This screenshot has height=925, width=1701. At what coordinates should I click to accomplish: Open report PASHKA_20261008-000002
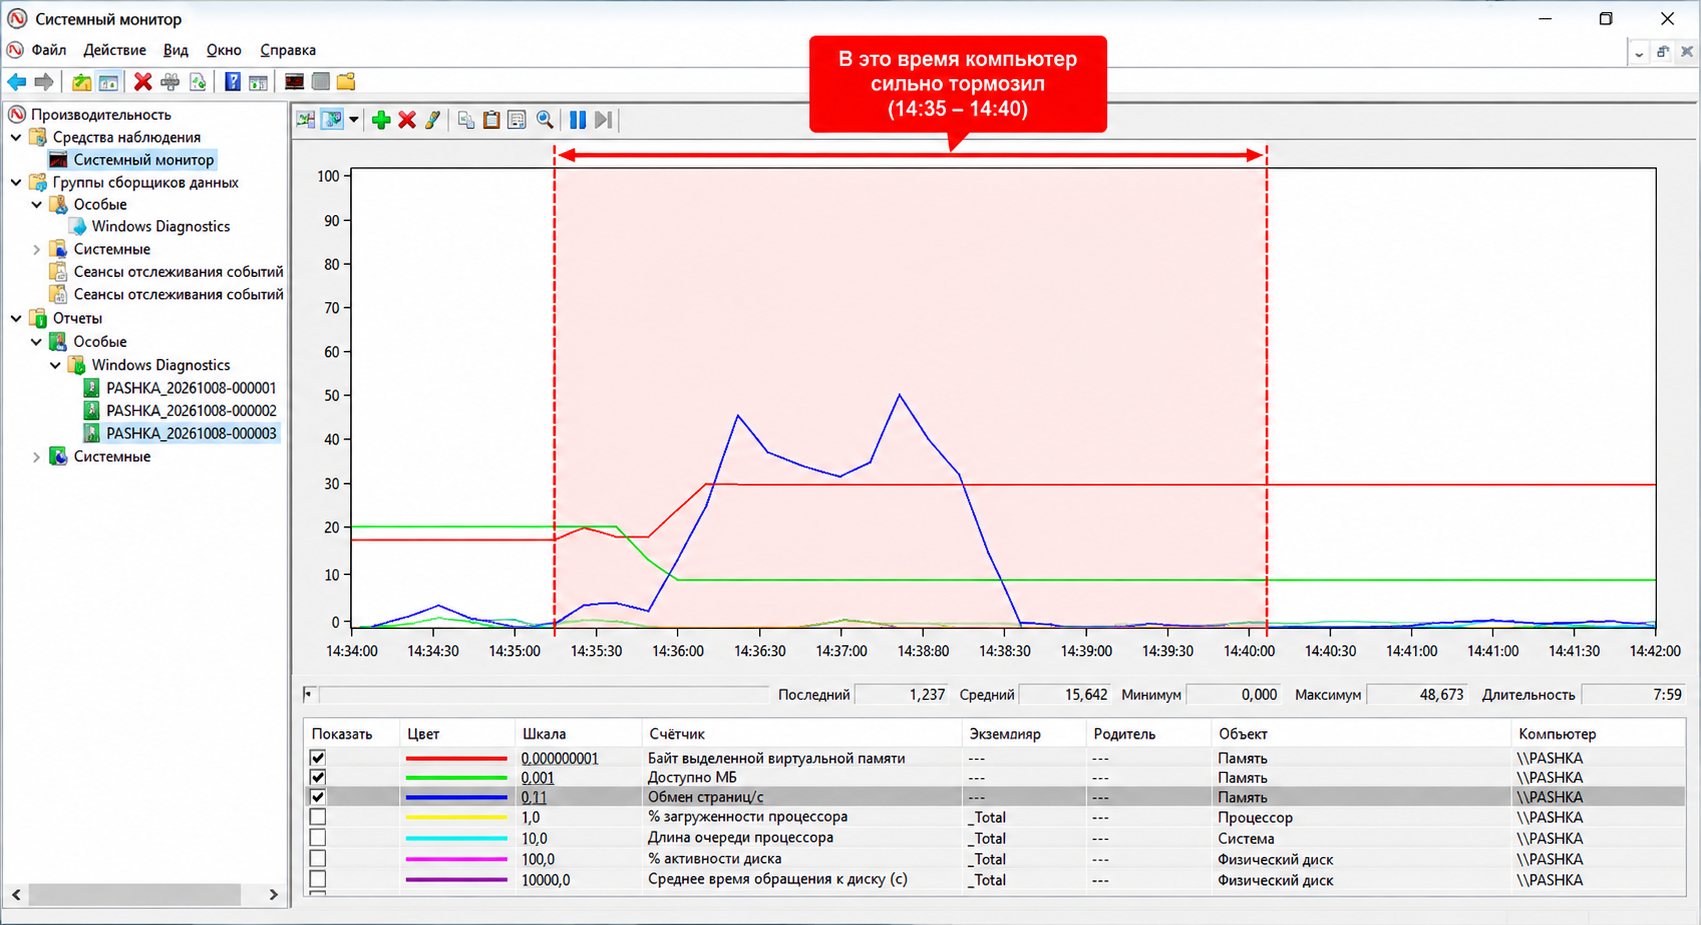[191, 411]
